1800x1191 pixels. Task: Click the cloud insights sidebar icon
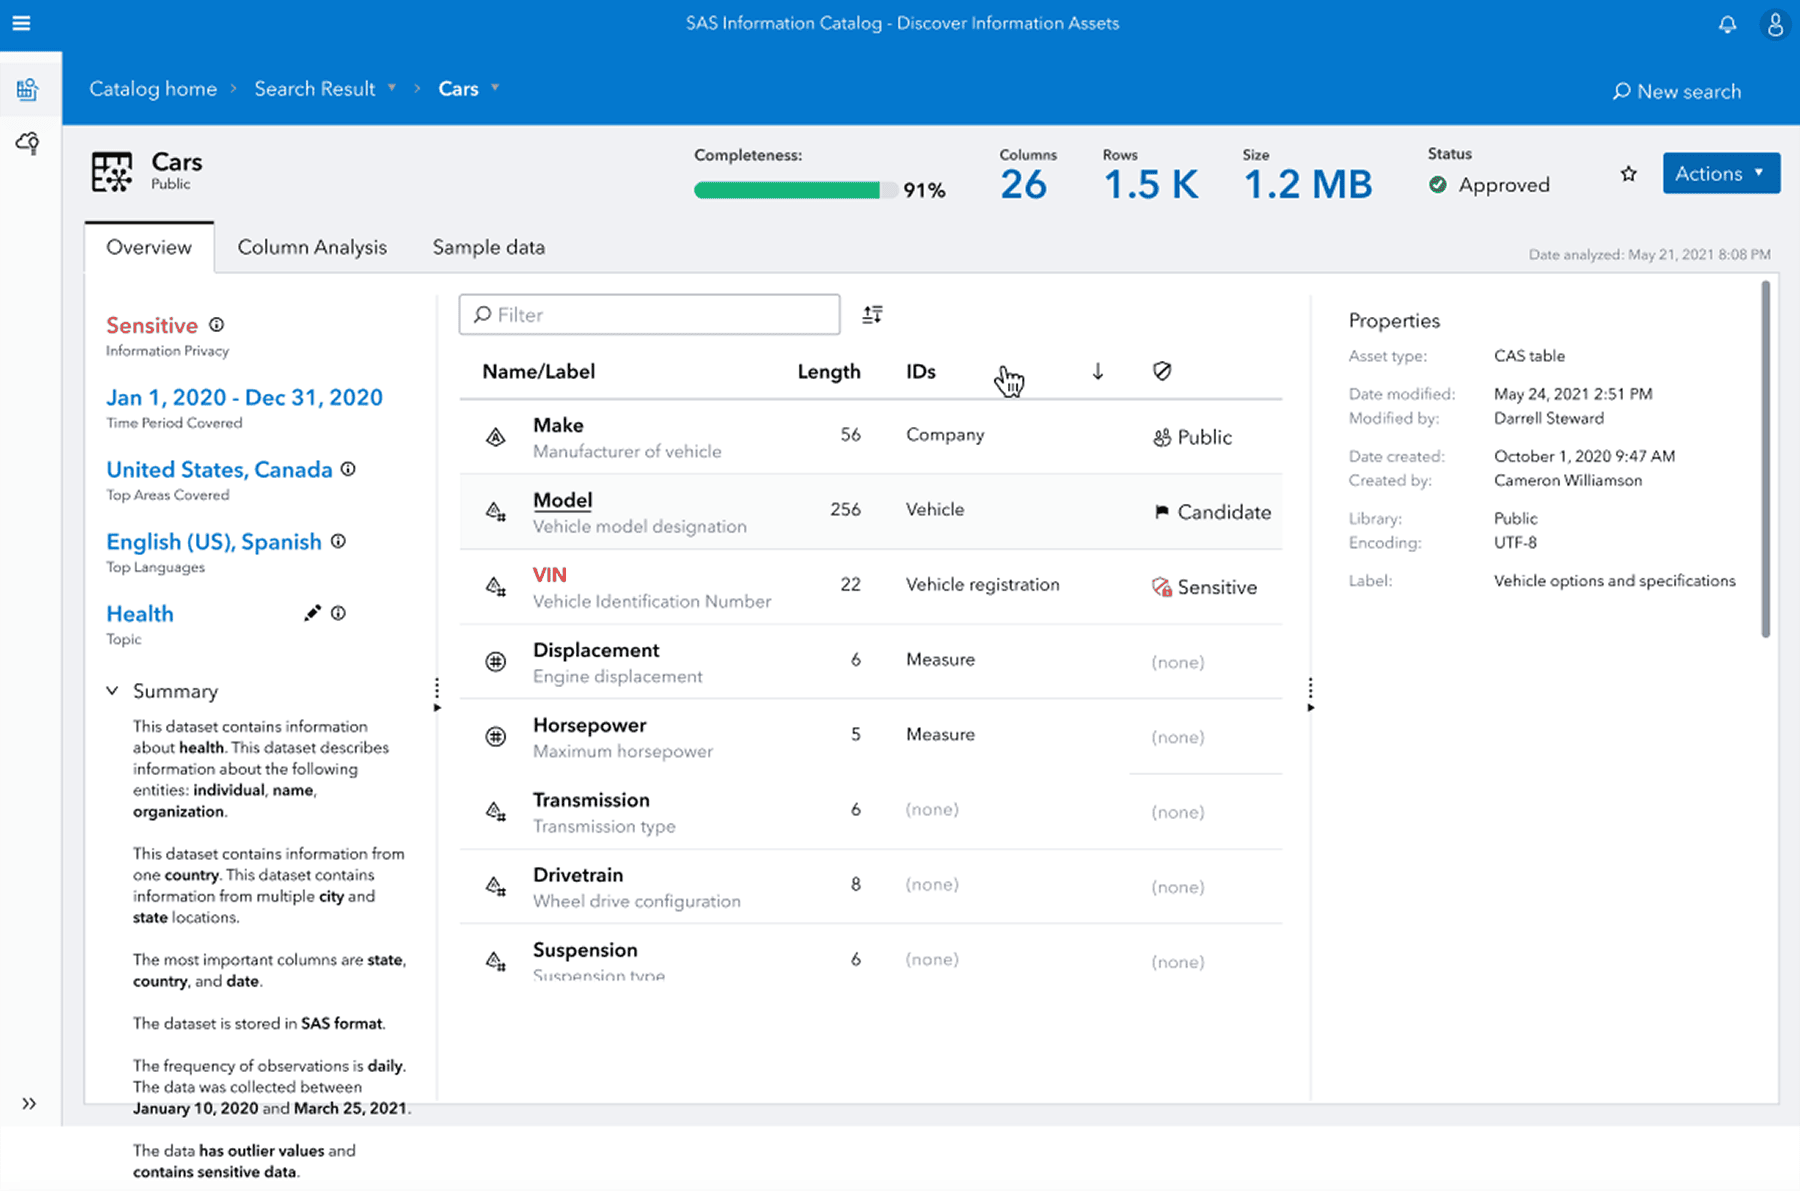coord(27,143)
